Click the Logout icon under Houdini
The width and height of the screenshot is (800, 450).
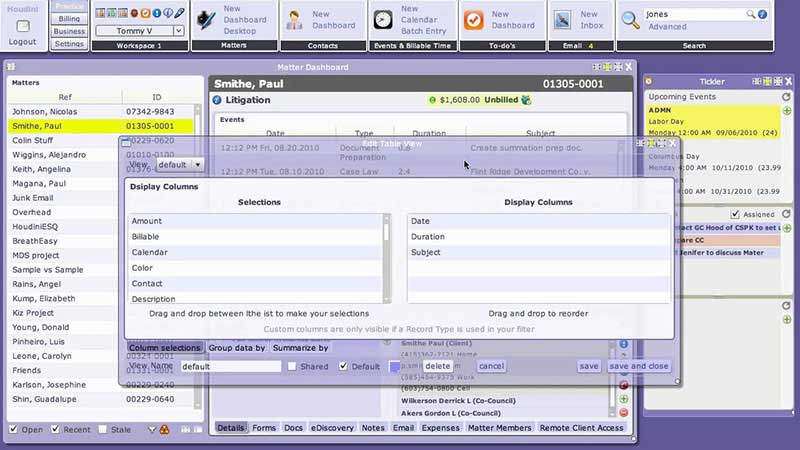[x=23, y=26]
